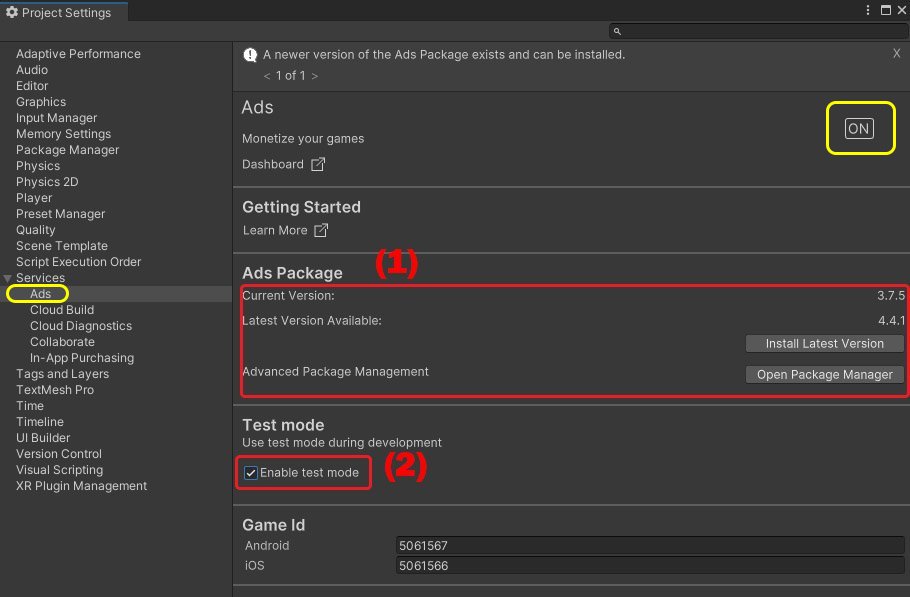Toggle the Ads service ON switch
Screen dimensions: 910x597
pyautogui.click(x=859, y=128)
